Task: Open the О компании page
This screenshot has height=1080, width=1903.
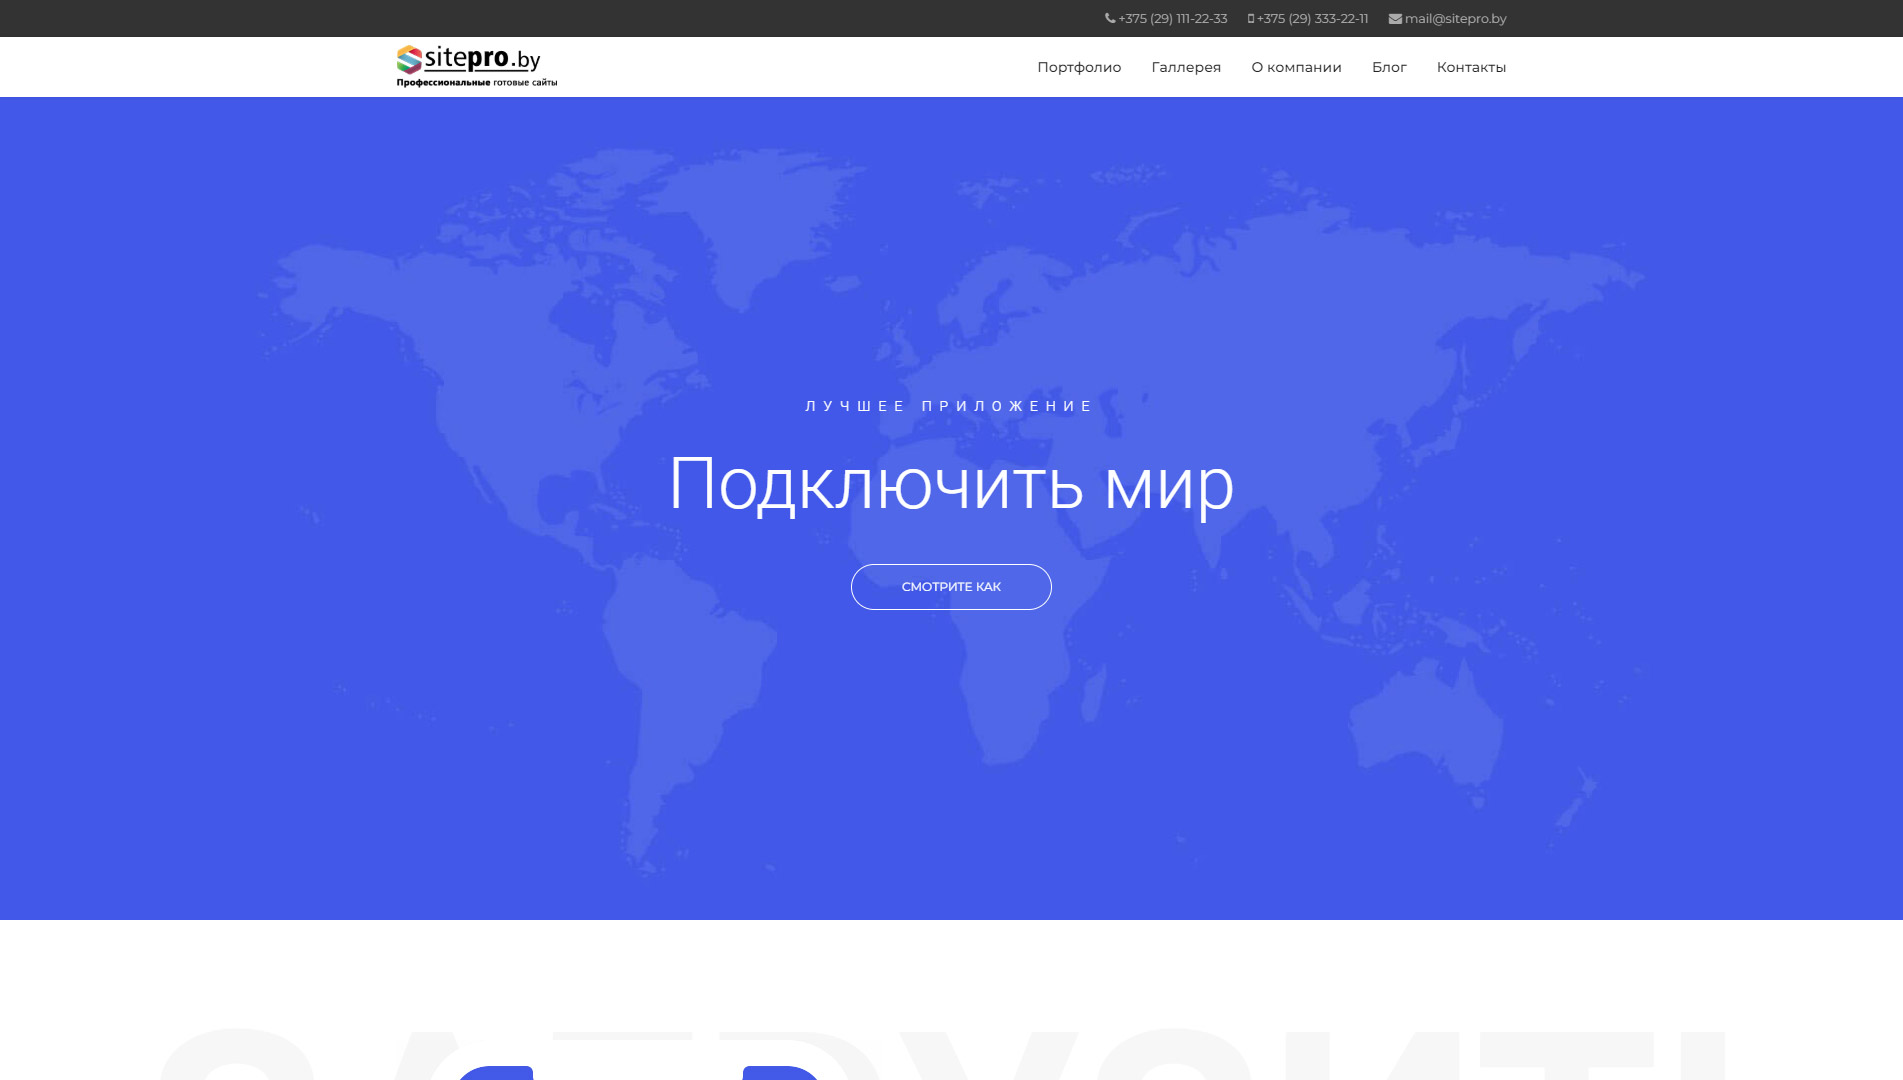Action: click(x=1296, y=67)
